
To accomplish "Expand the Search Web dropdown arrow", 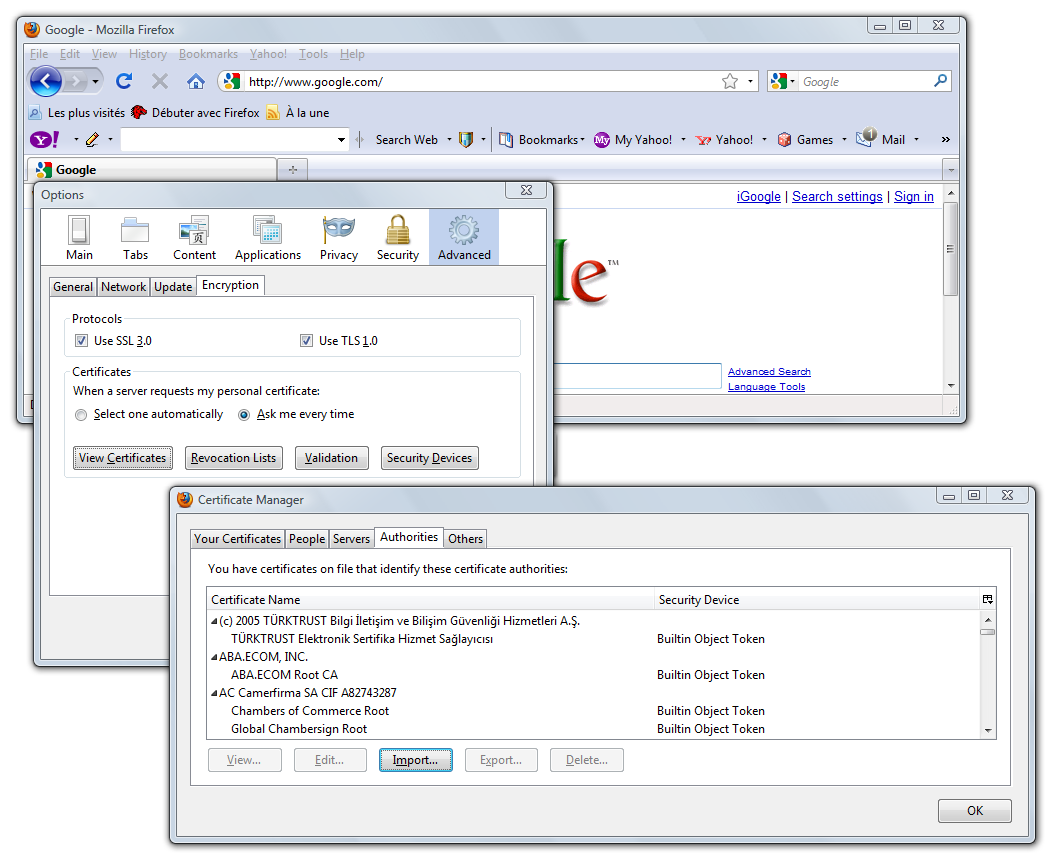I will click(x=449, y=140).
